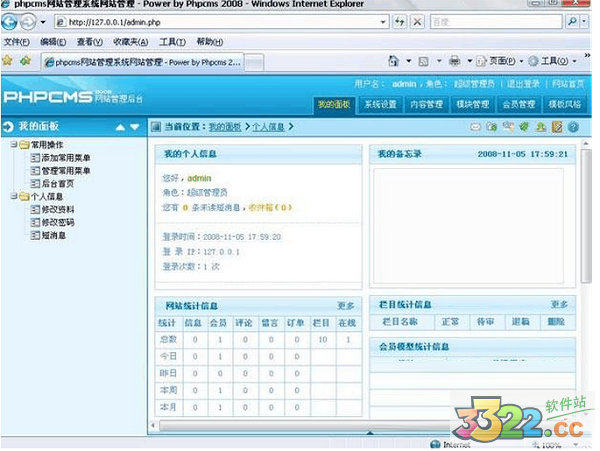Click the browser Forward arrow button
The height and width of the screenshot is (451, 600).
point(28,22)
